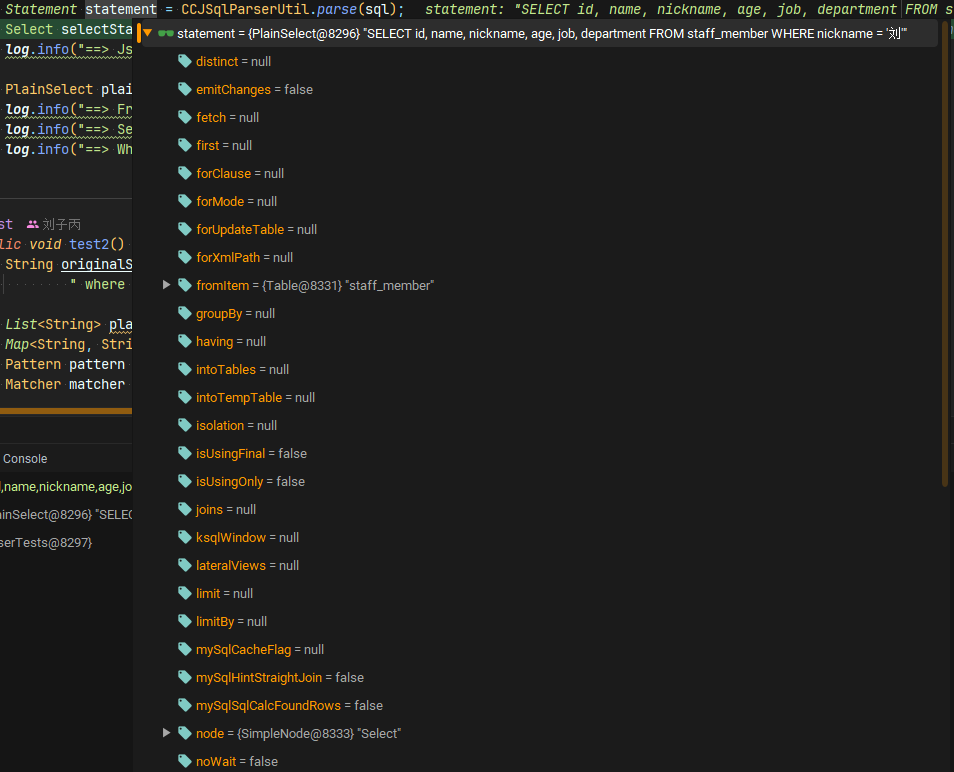Click the tag icon beside mySqlCacheFlag

[x=184, y=649]
